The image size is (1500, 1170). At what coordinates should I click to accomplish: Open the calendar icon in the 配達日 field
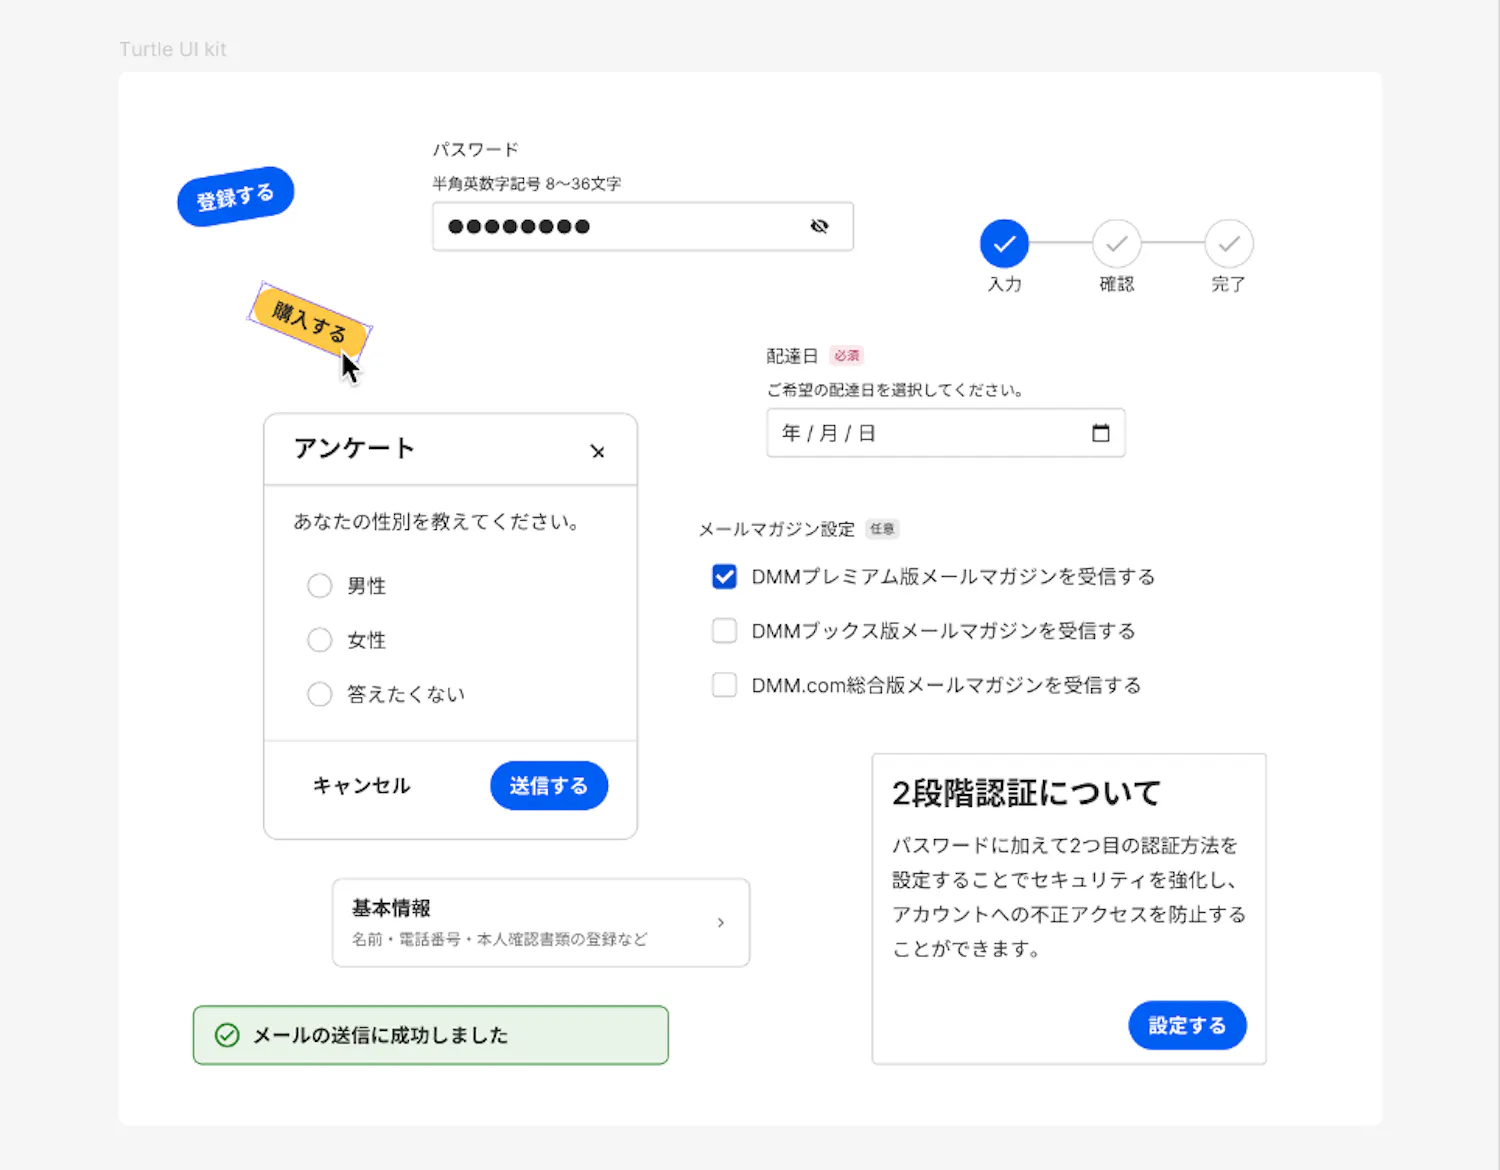coord(1101,432)
